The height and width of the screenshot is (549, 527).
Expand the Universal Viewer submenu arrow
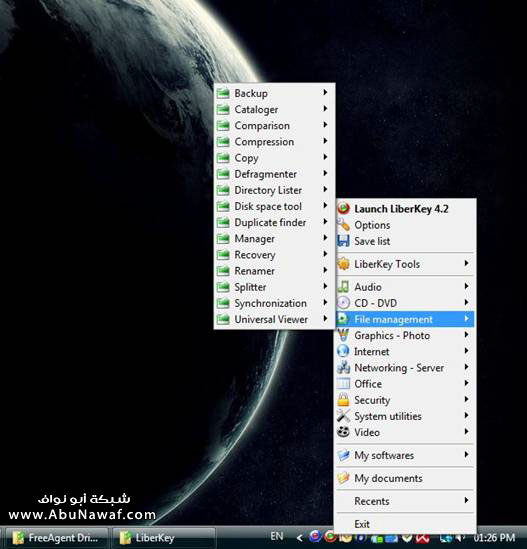[x=325, y=318]
